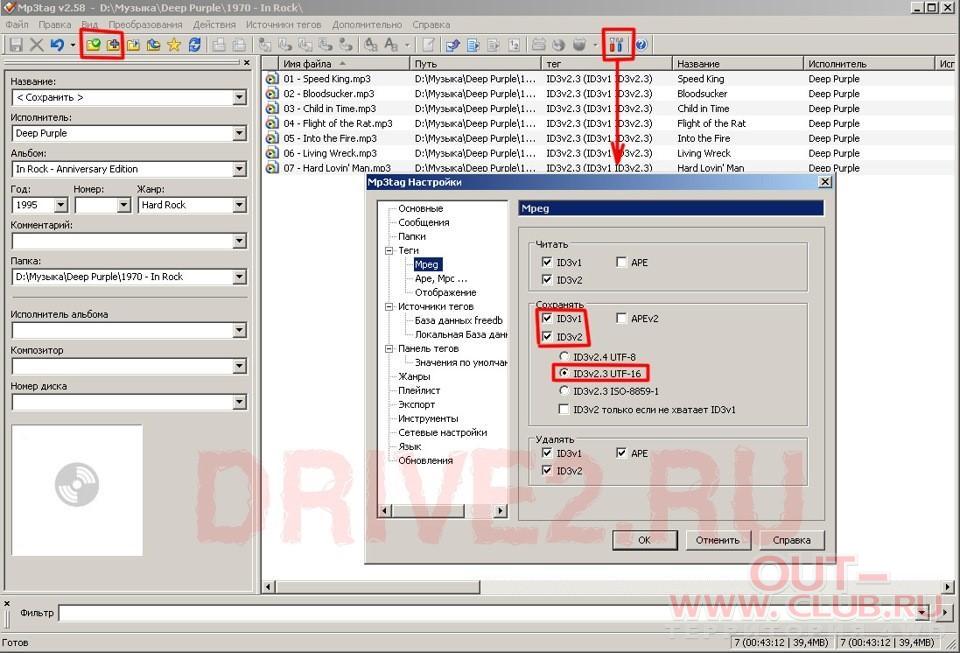Select the ID3v2.4 UTF-8 radio button
Viewport: 960px width, 653px height.
point(564,356)
